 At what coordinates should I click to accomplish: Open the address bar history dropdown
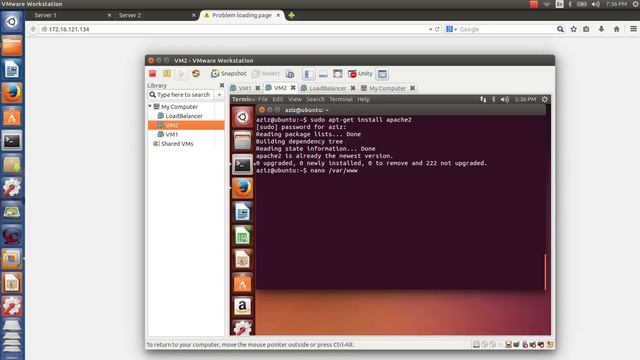point(430,29)
